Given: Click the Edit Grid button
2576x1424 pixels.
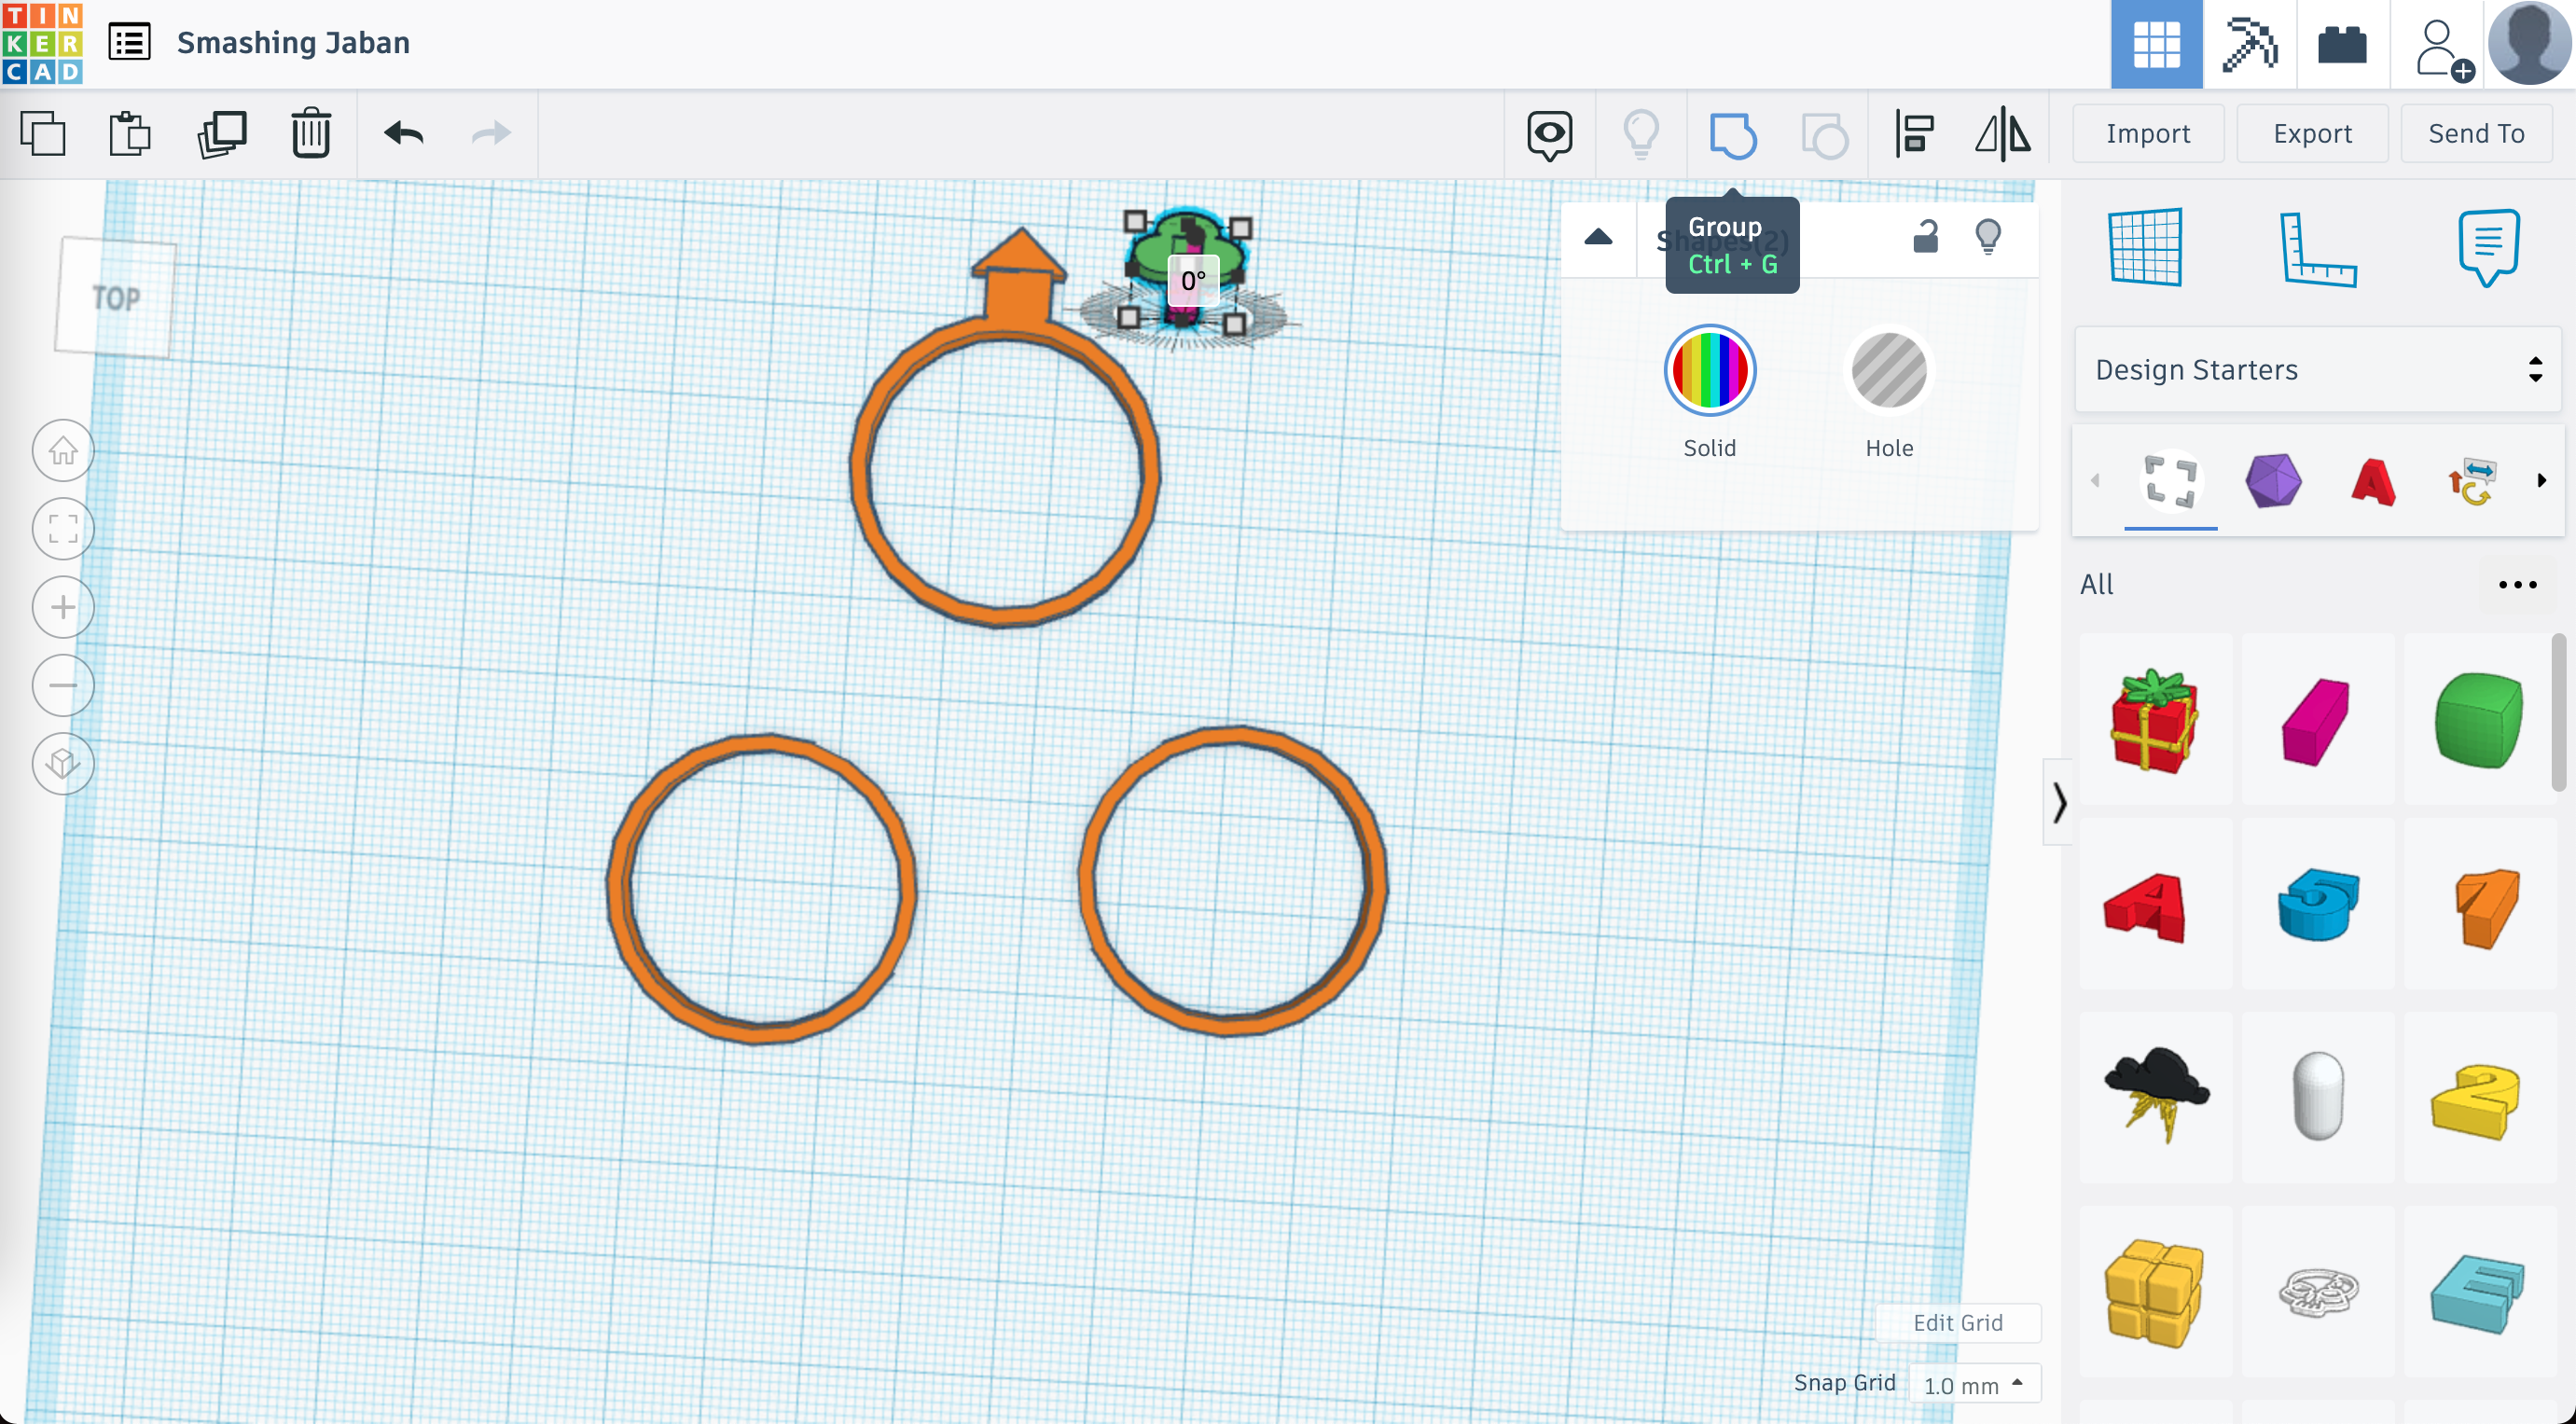Looking at the screenshot, I should [1957, 1323].
